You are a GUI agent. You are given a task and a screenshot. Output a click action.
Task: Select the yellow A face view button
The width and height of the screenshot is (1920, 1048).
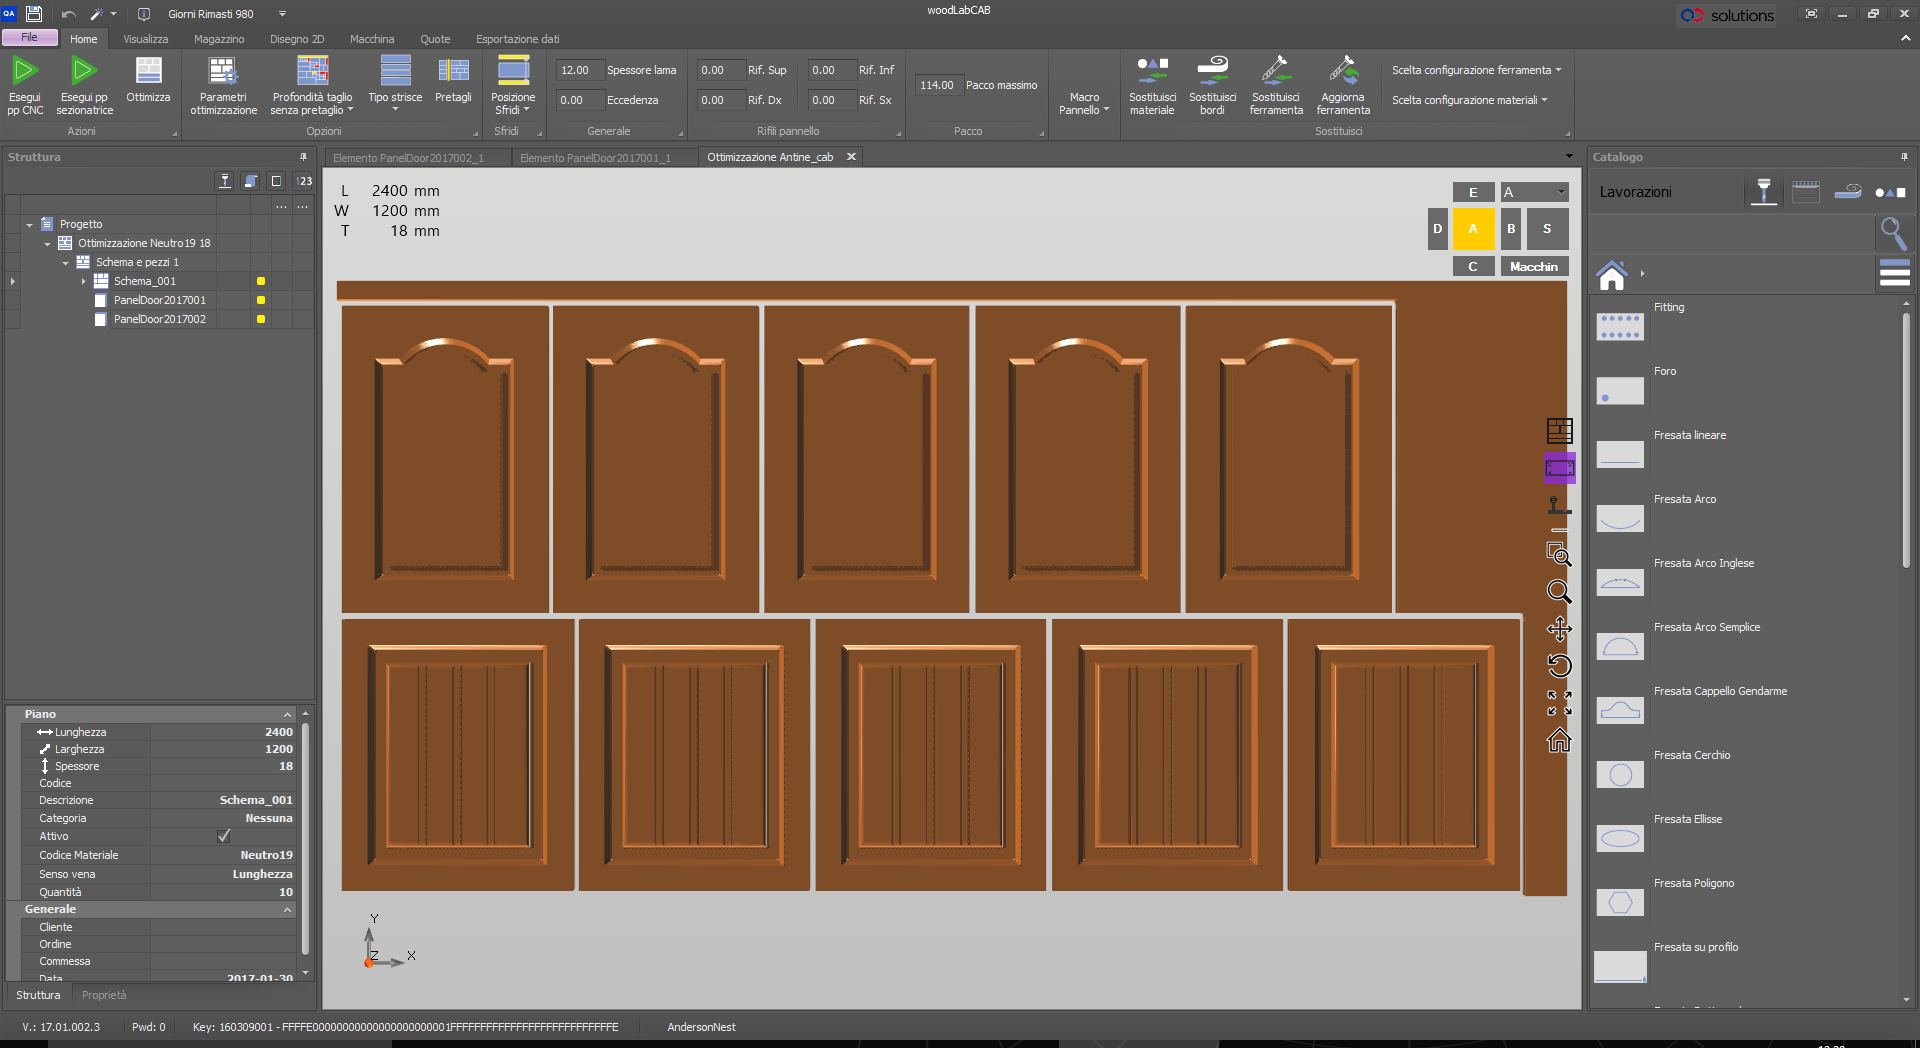pyautogui.click(x=1473, y=229)
